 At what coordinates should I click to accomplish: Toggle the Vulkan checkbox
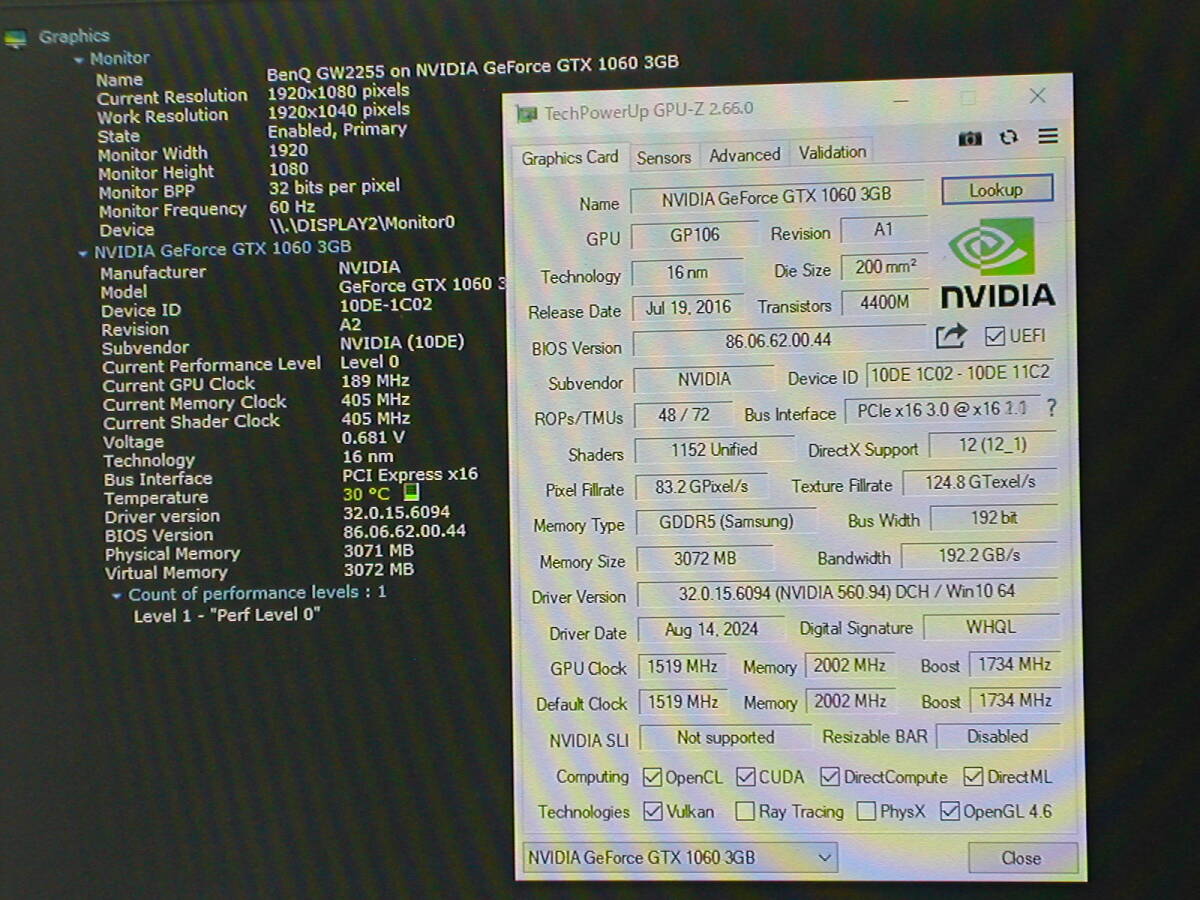coord(653,811)
